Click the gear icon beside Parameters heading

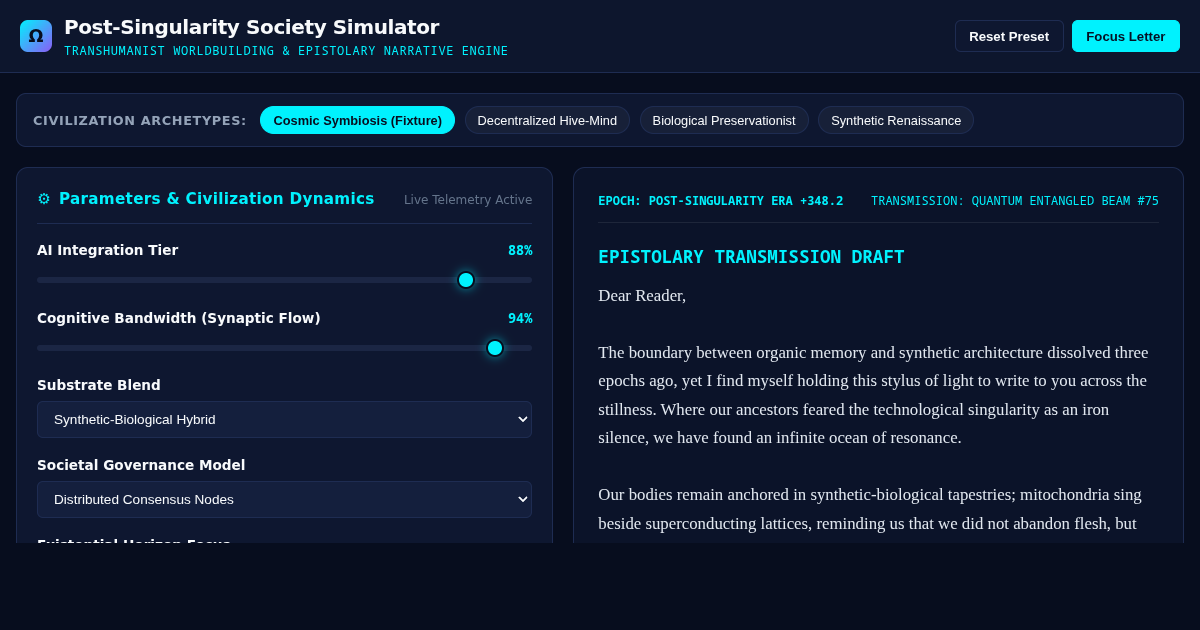coord(44,199)
